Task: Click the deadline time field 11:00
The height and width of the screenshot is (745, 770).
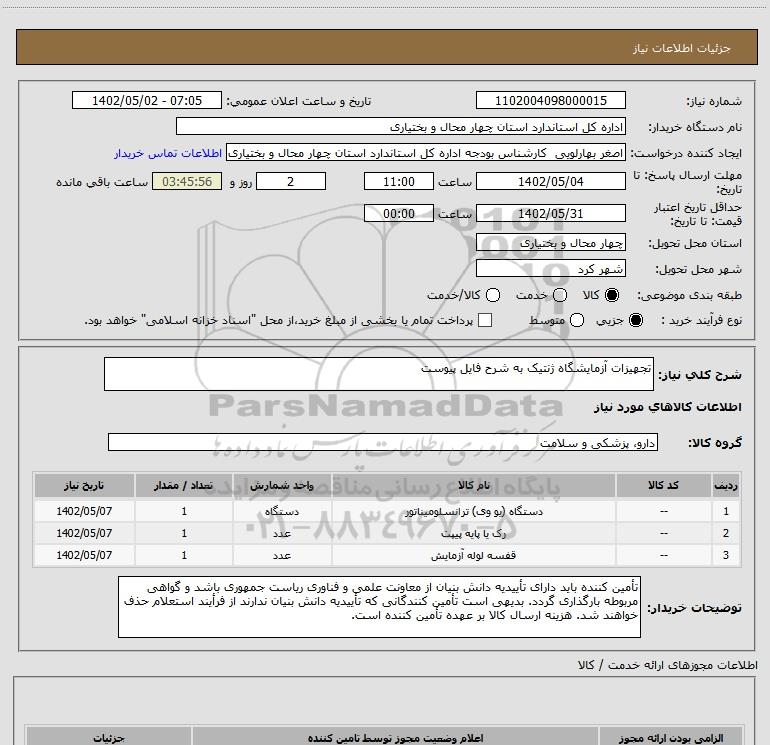Action: 399,181
